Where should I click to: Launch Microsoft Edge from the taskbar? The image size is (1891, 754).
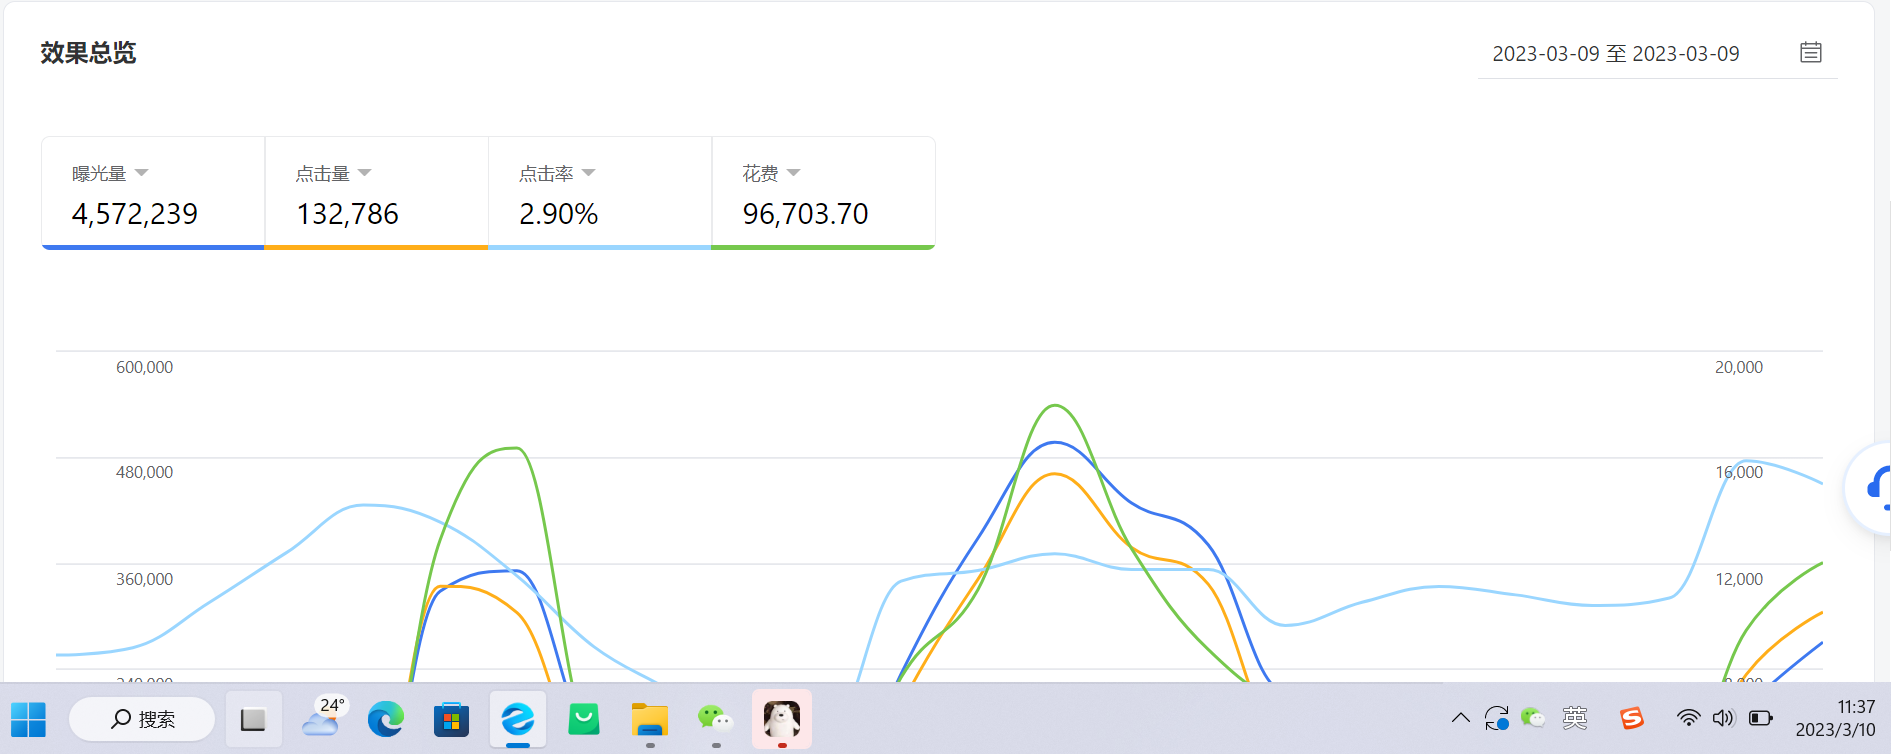point(386,719)
